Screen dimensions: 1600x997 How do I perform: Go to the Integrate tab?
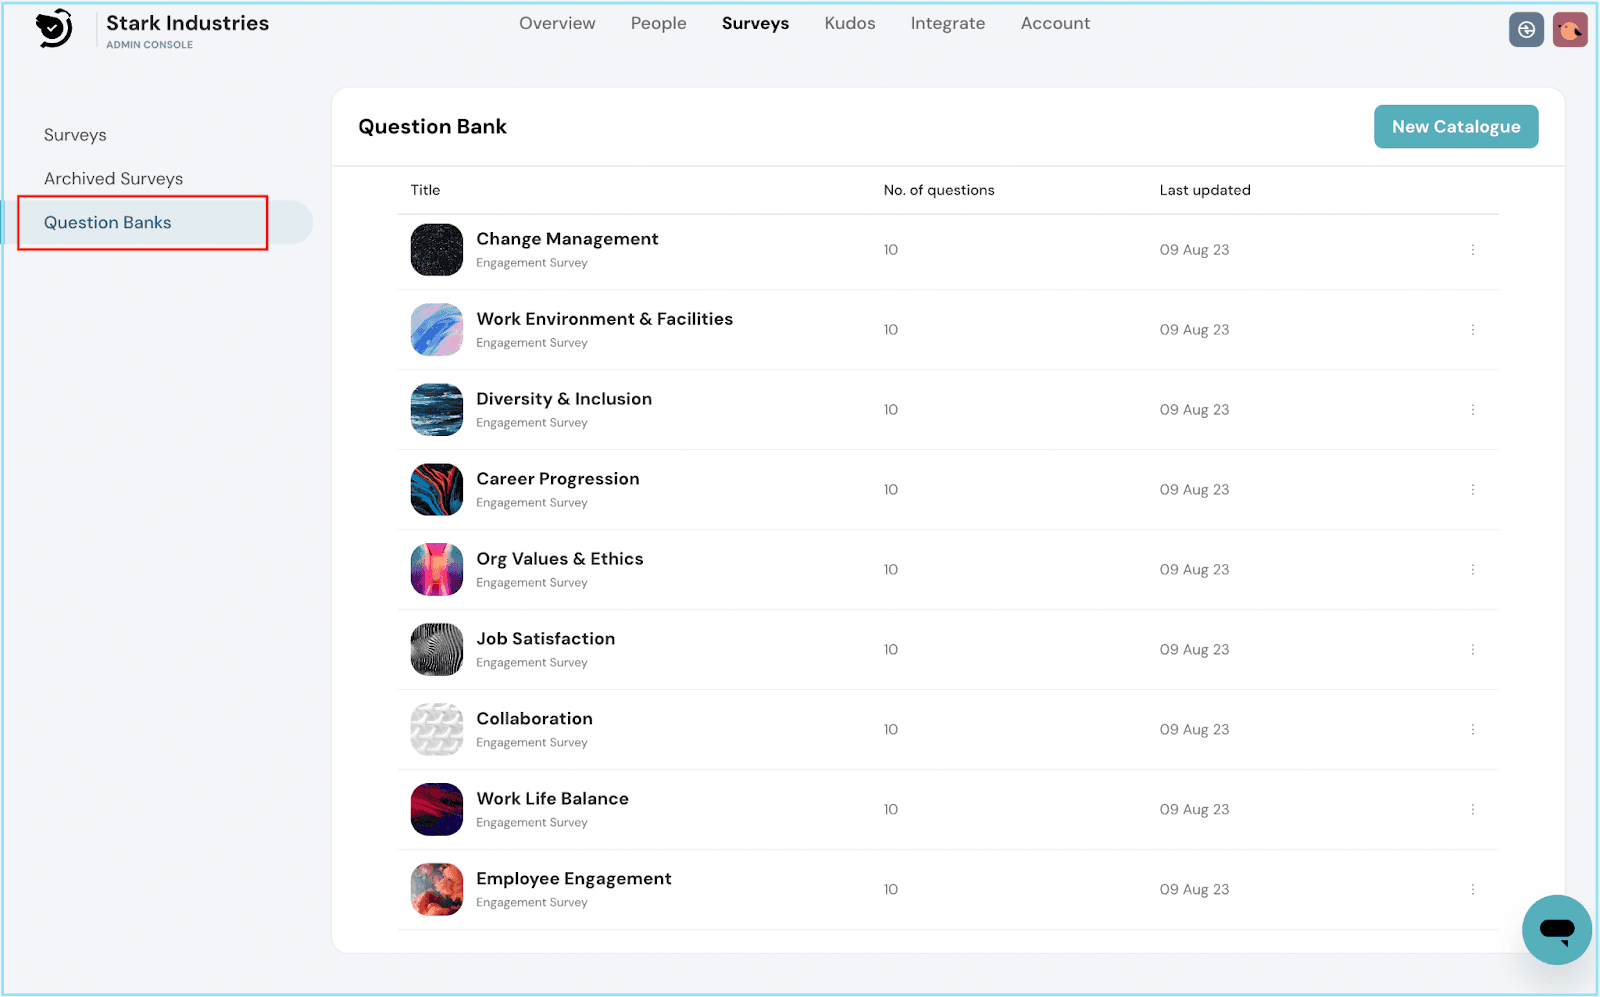click(x=948, y=23)
